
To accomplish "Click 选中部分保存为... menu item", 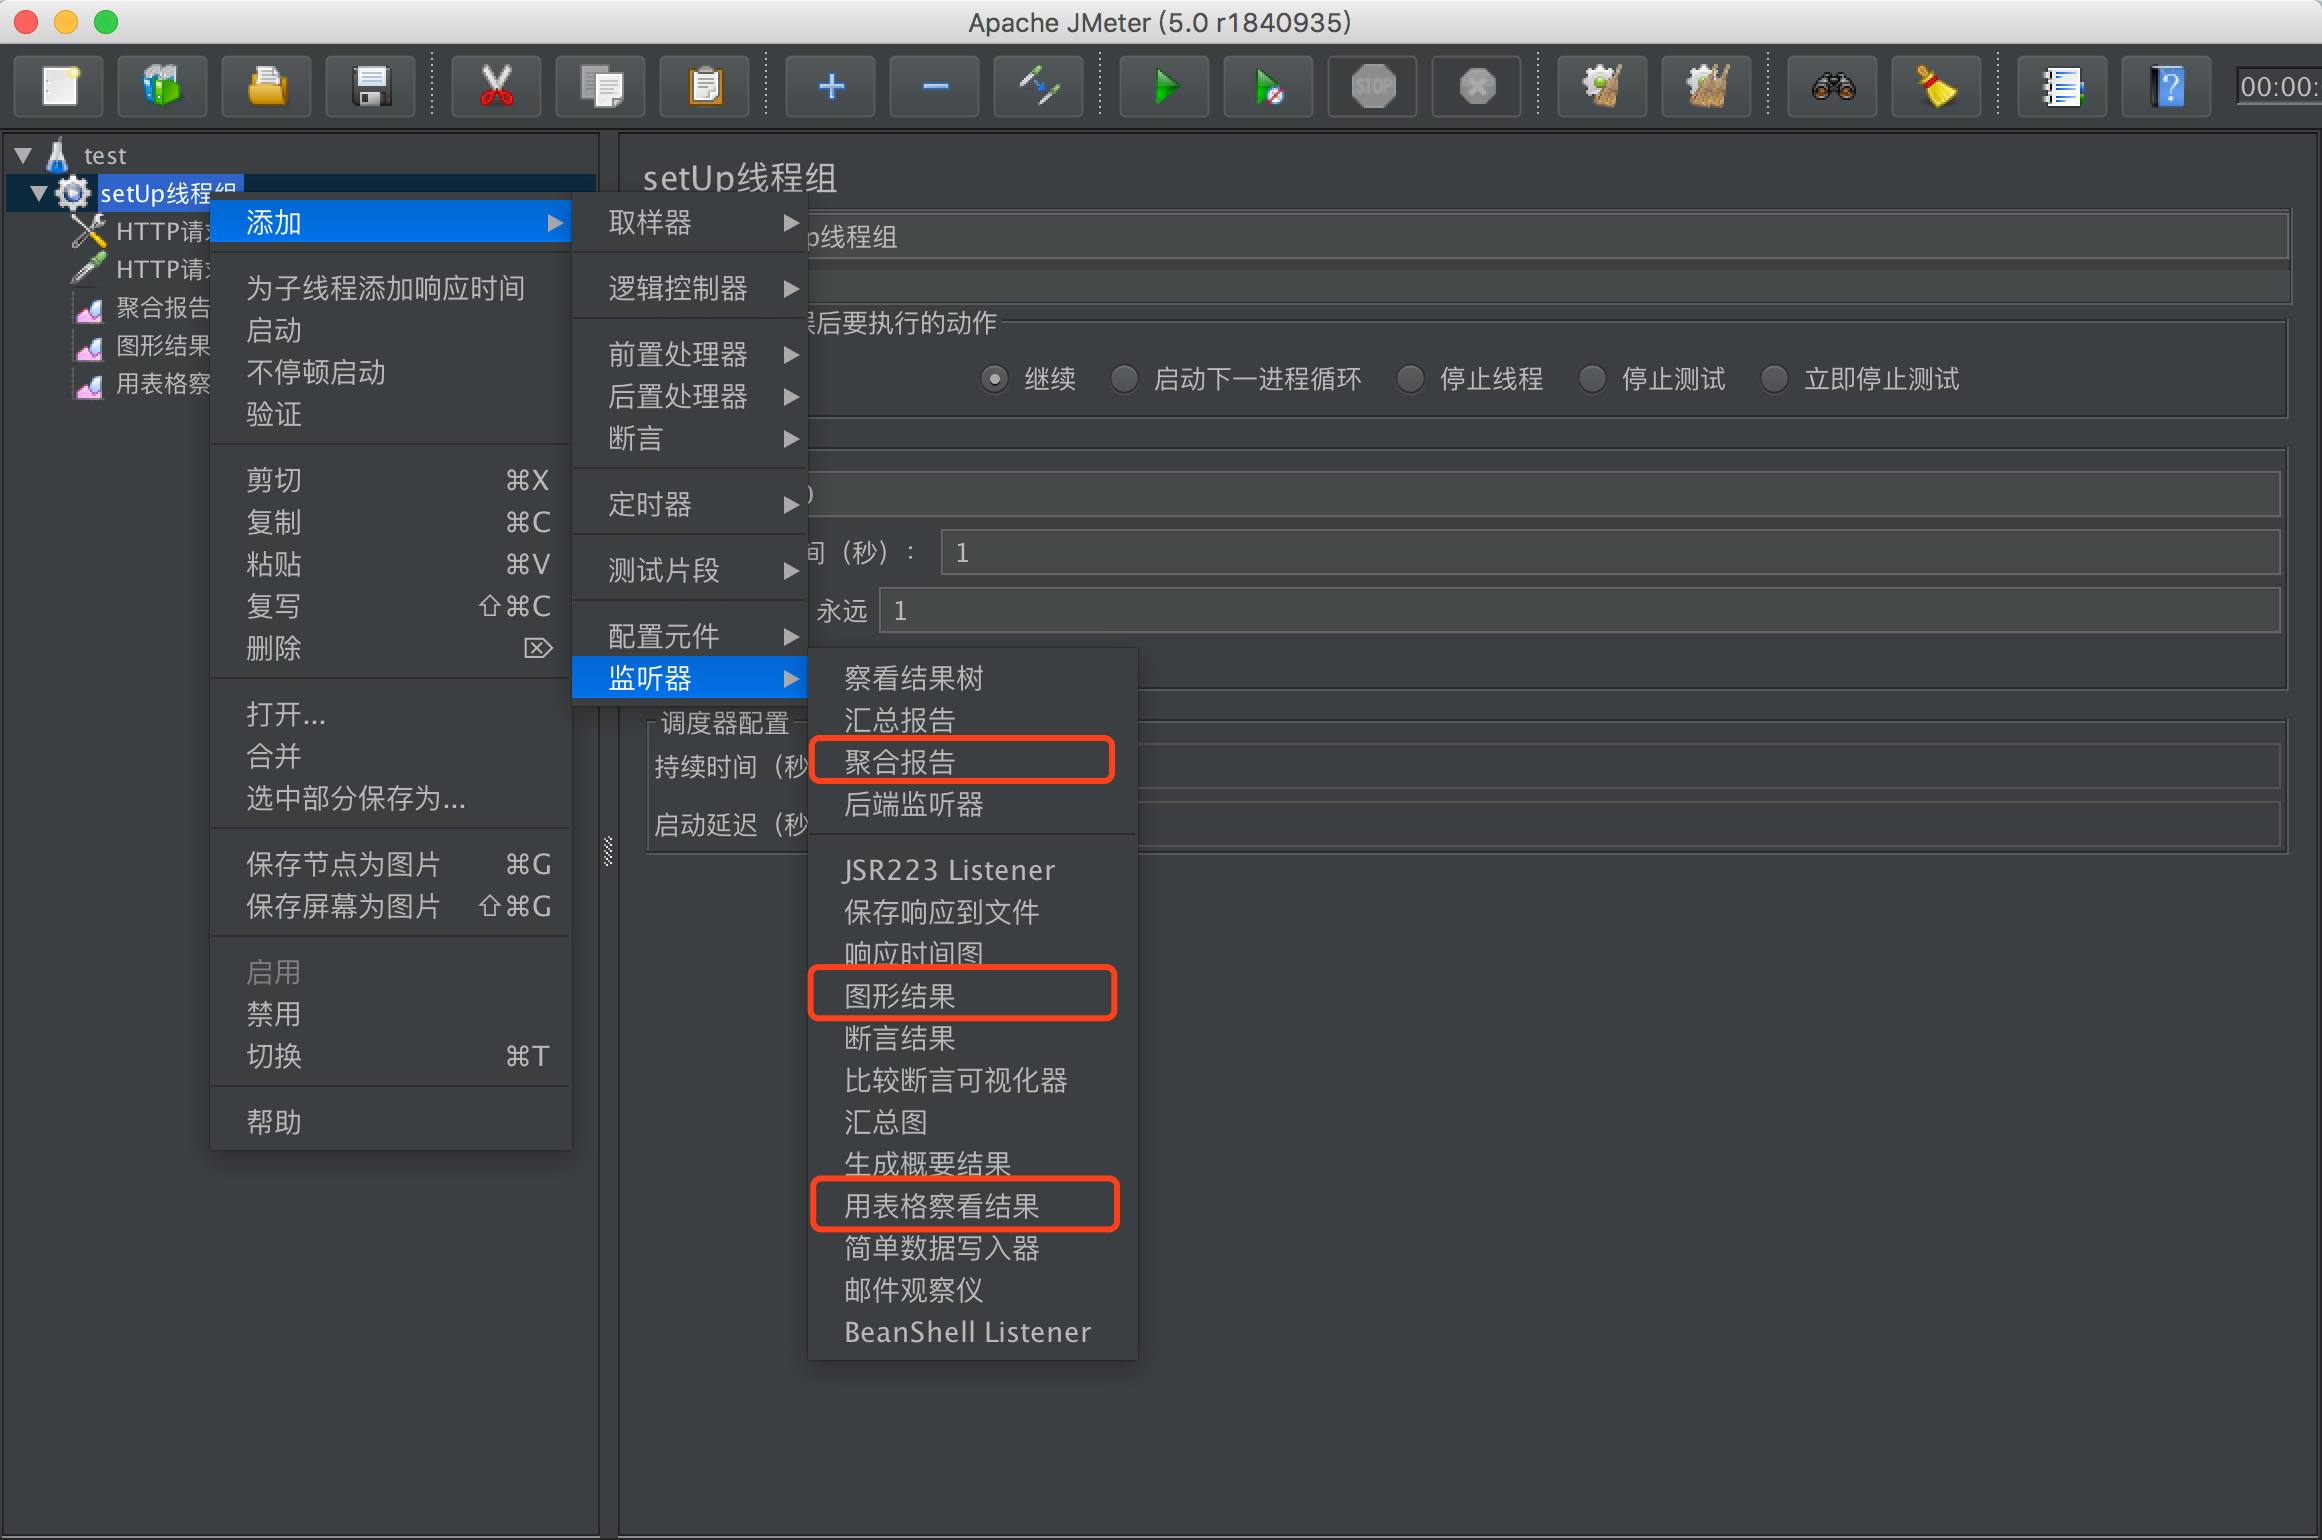I will point(391,798).
